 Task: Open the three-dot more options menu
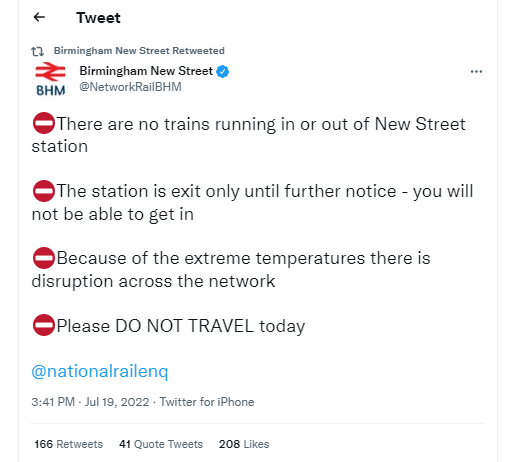point(476,71)
